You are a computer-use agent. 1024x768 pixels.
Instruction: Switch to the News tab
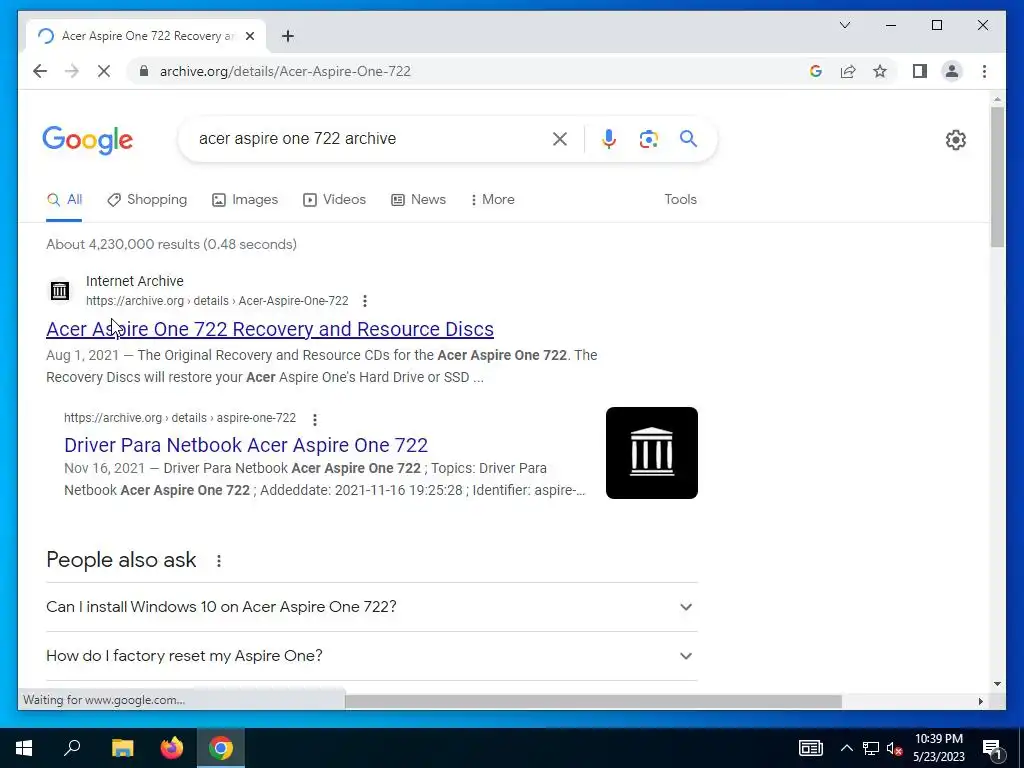coord(418,200)
